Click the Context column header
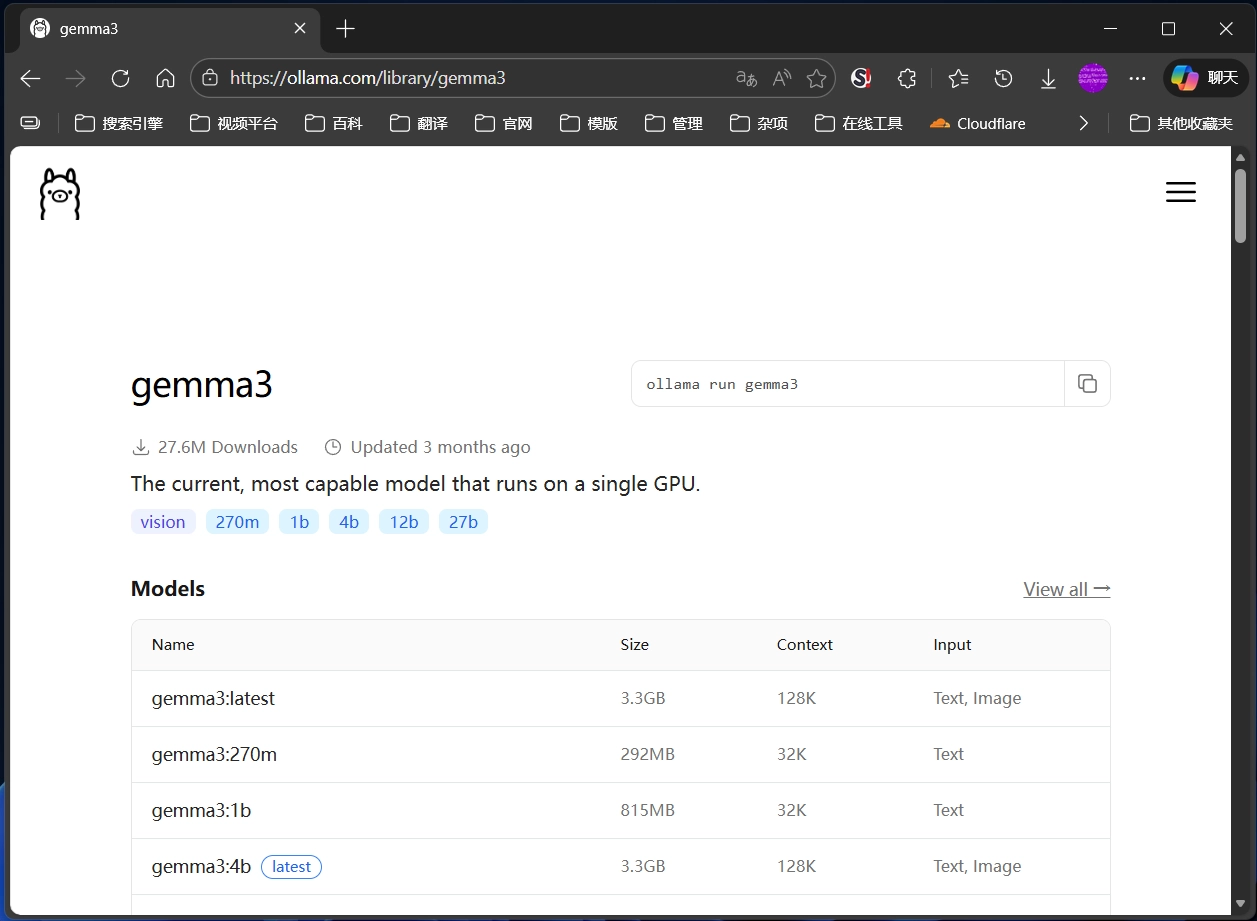The image size is (1257, 921). (x=805, y=645)
